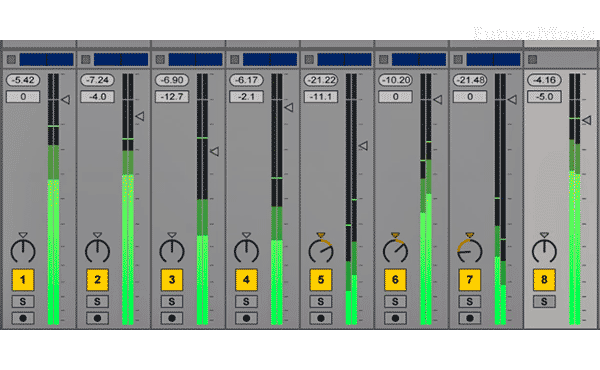This screenshot has width=600, height=370.
Task: Click the -5.42 peak level on track 1
Action: [x=23, y=80]
